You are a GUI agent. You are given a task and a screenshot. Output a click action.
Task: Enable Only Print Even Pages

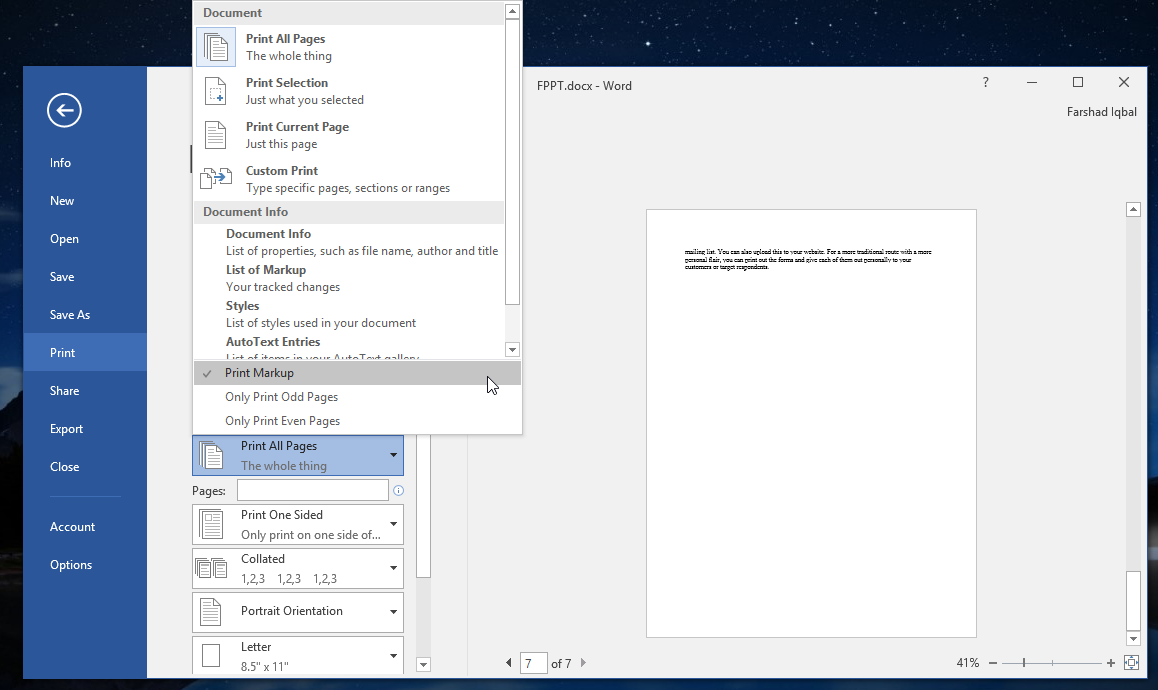point(282,421)
